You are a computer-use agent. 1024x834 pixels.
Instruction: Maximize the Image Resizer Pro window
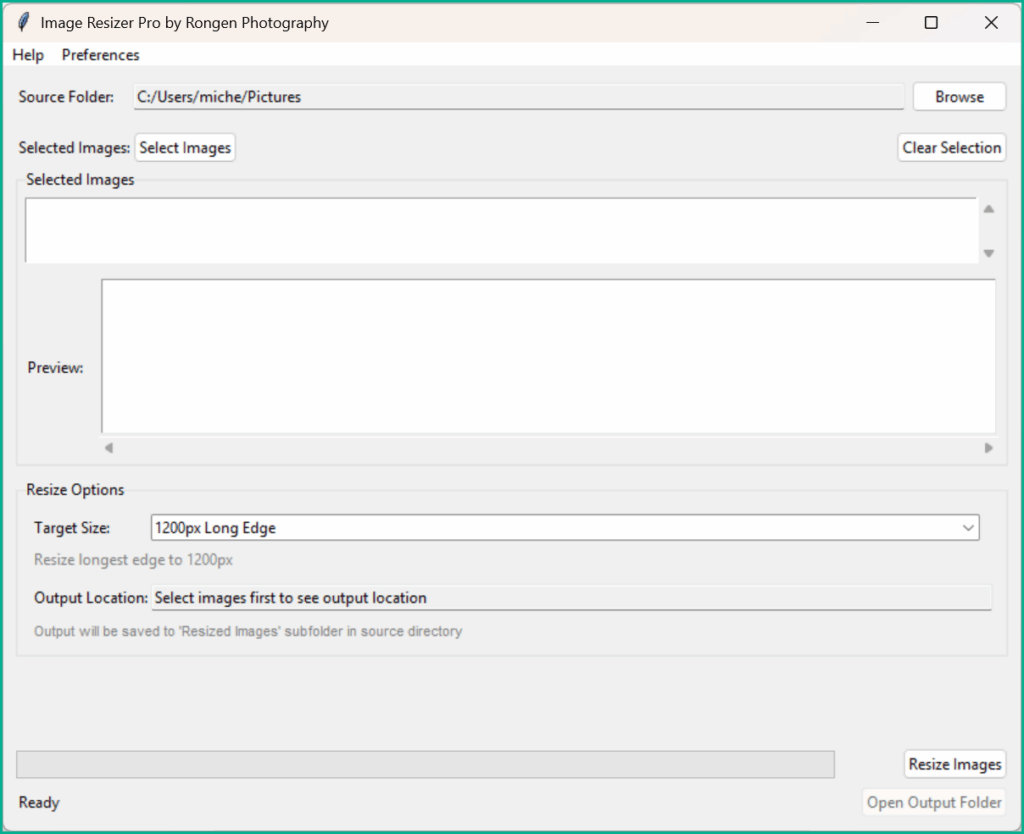931,22
